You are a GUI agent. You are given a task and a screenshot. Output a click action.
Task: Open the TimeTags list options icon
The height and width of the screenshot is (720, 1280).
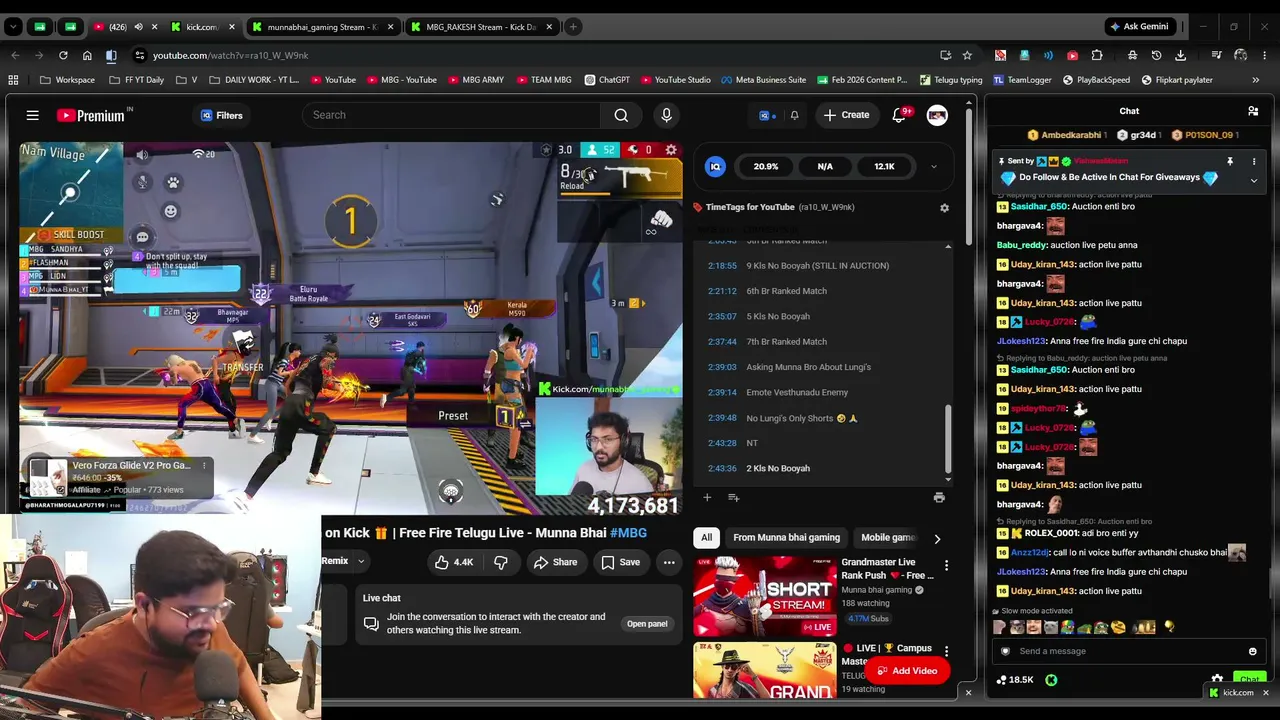point(733,497)
